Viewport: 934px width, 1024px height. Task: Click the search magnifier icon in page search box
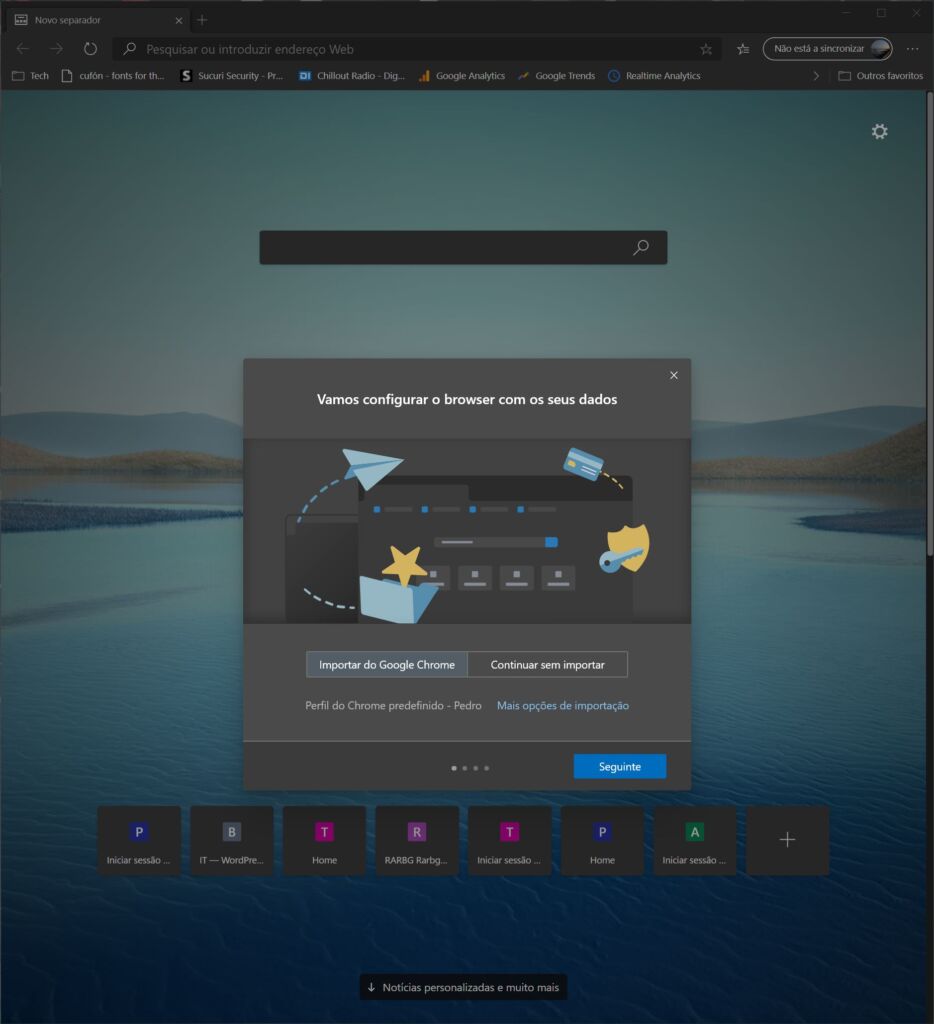(641, 248)
